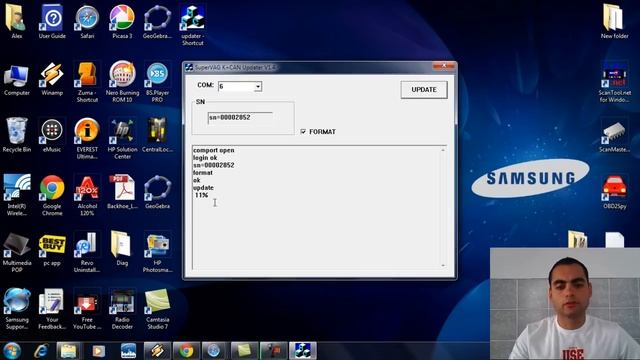640x360 pixels.
Task: Close the SuperVAG K+CAN Updater window
Action: pos(444,66)
